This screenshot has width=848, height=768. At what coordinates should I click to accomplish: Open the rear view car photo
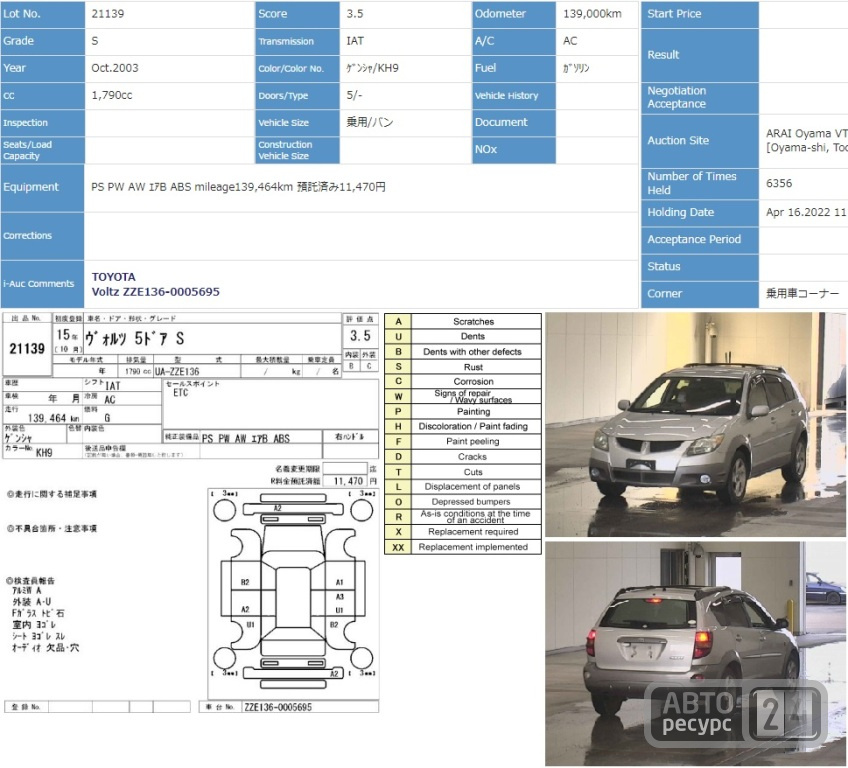[696, 653]
